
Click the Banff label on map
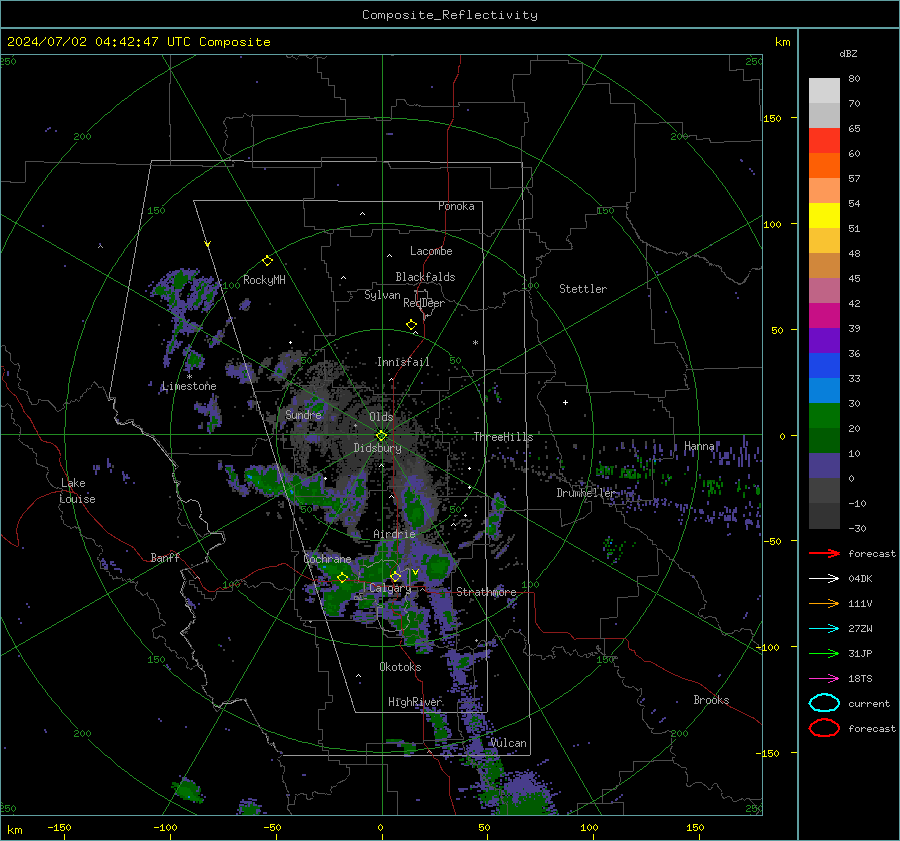click(165, 557)
